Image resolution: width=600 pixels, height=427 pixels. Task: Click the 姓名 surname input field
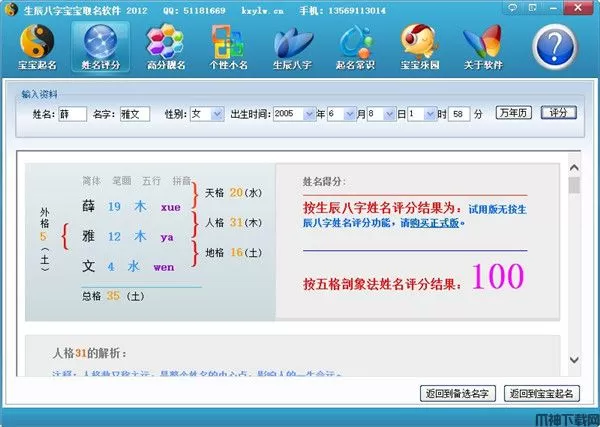click(x=72, y=114)
